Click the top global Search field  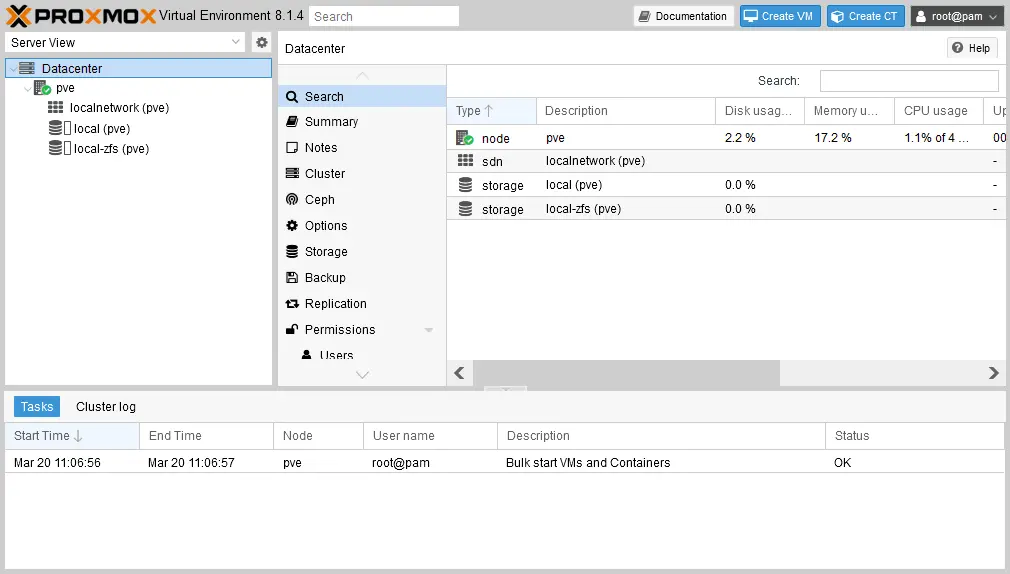[x=384, y=16]
